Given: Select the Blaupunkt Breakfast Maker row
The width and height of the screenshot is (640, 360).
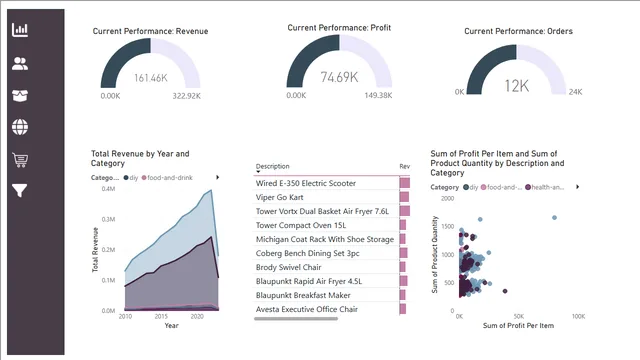Looking at the screenshot, I should 331,295.
